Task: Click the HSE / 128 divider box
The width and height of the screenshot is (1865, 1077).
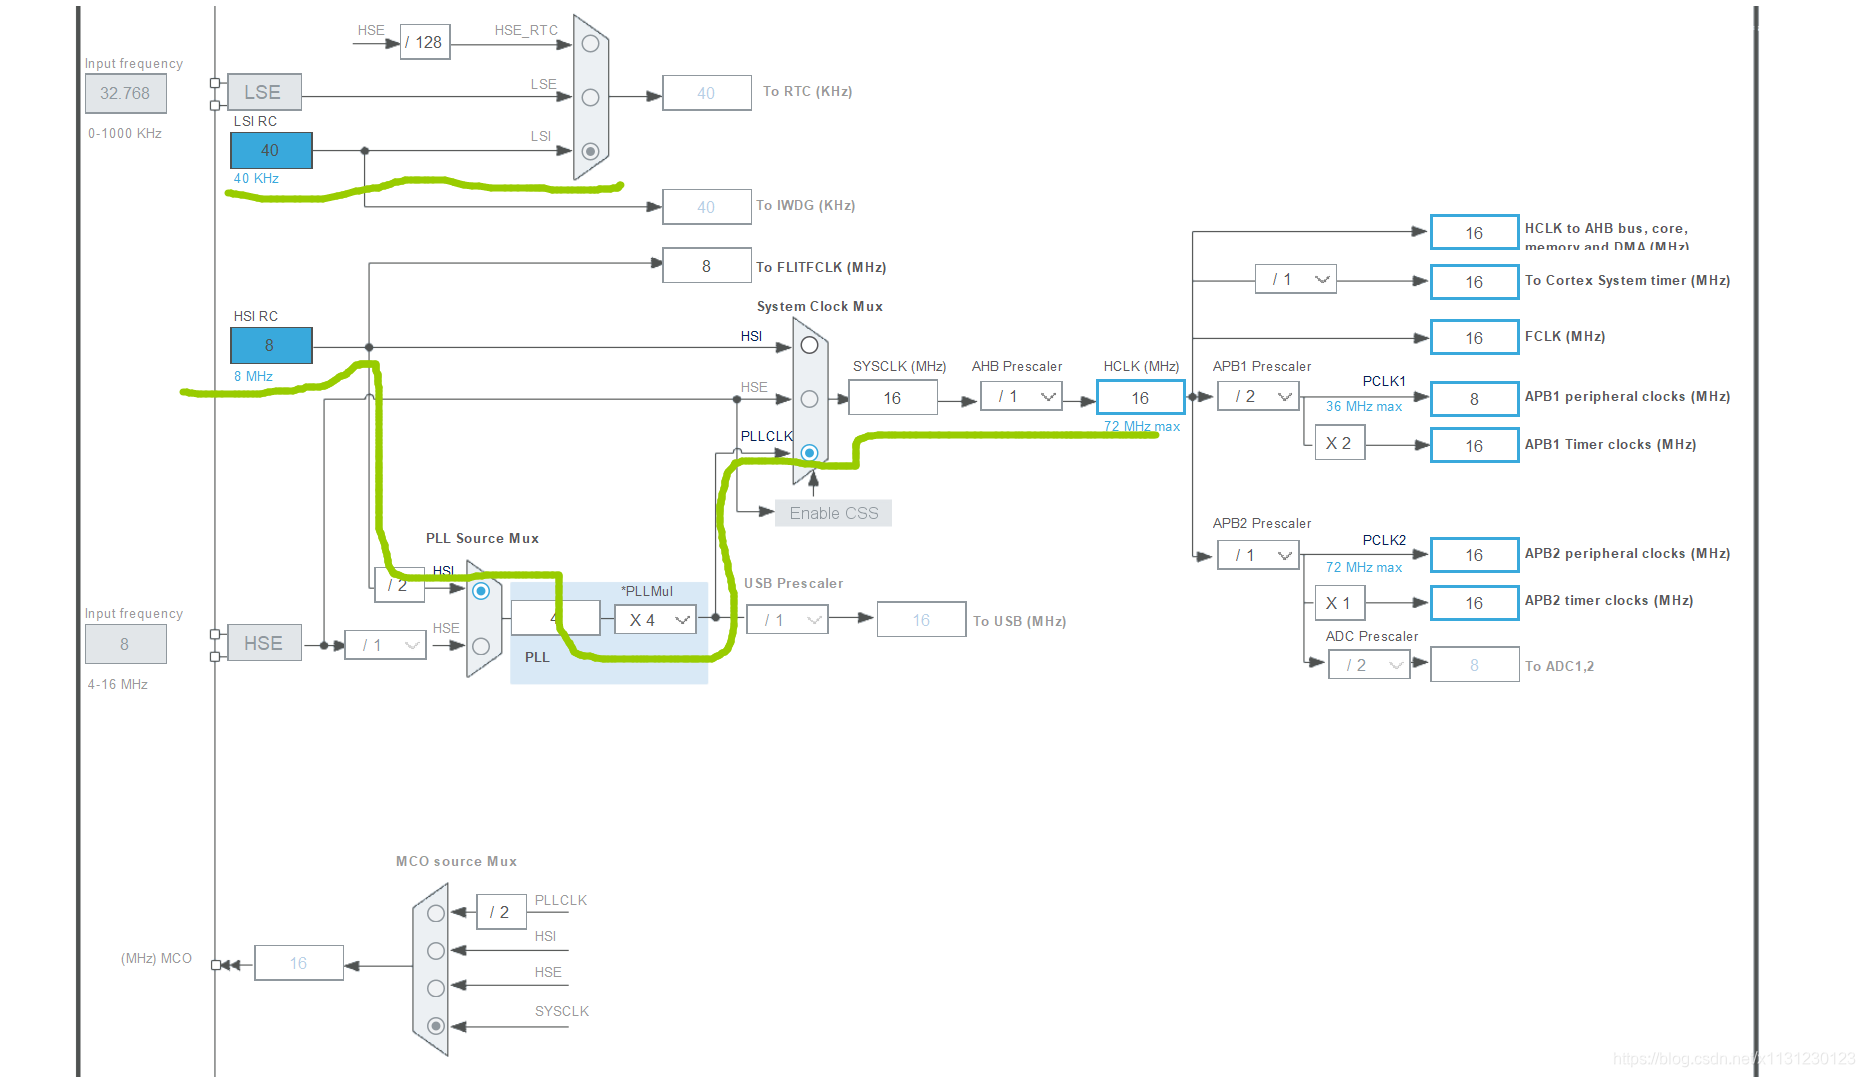Action: (x=425, y=42)
